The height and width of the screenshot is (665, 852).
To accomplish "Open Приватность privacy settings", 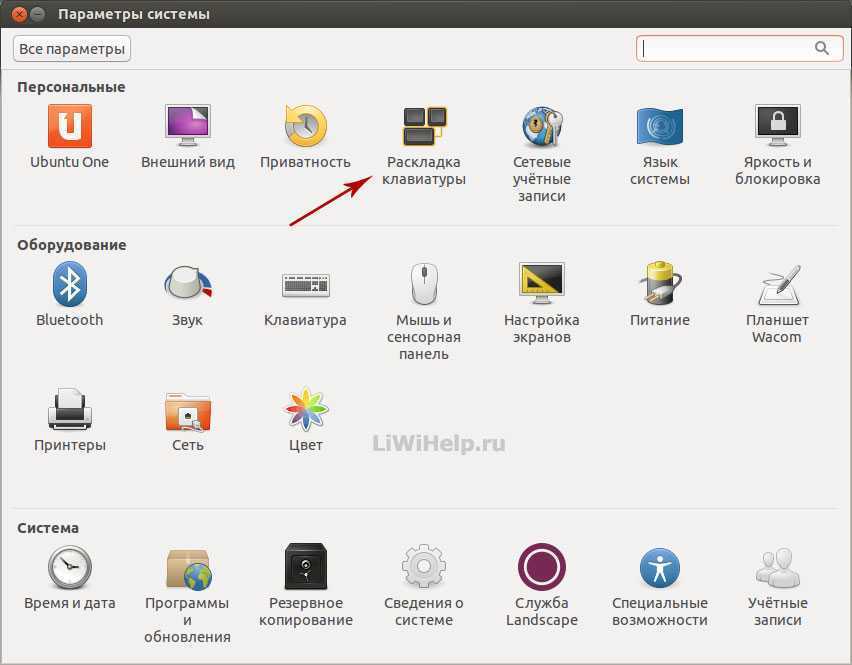I will click(305, 128).
